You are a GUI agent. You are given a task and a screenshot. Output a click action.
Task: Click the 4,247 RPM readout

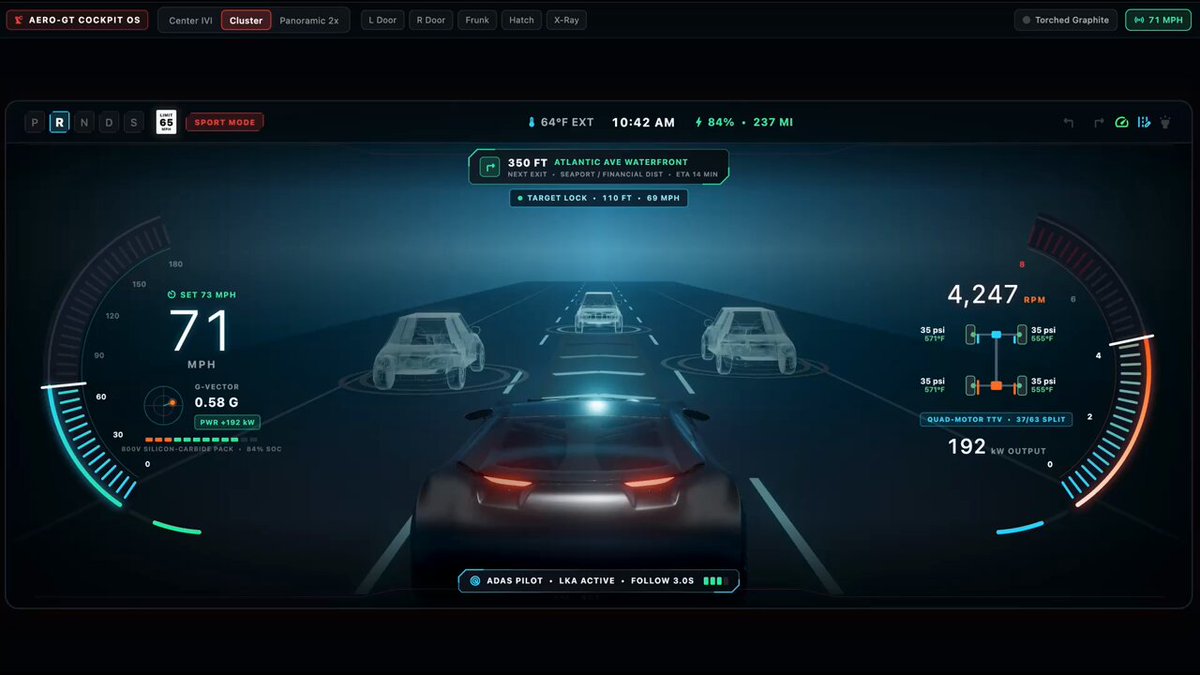tap(996, 295)
